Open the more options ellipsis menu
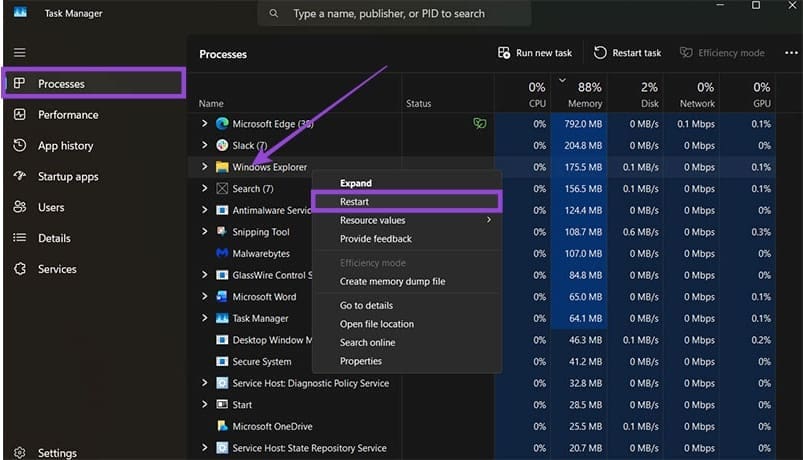Image resolution: width=803 pixels, height=460 pixels. [x=791, y=53]
